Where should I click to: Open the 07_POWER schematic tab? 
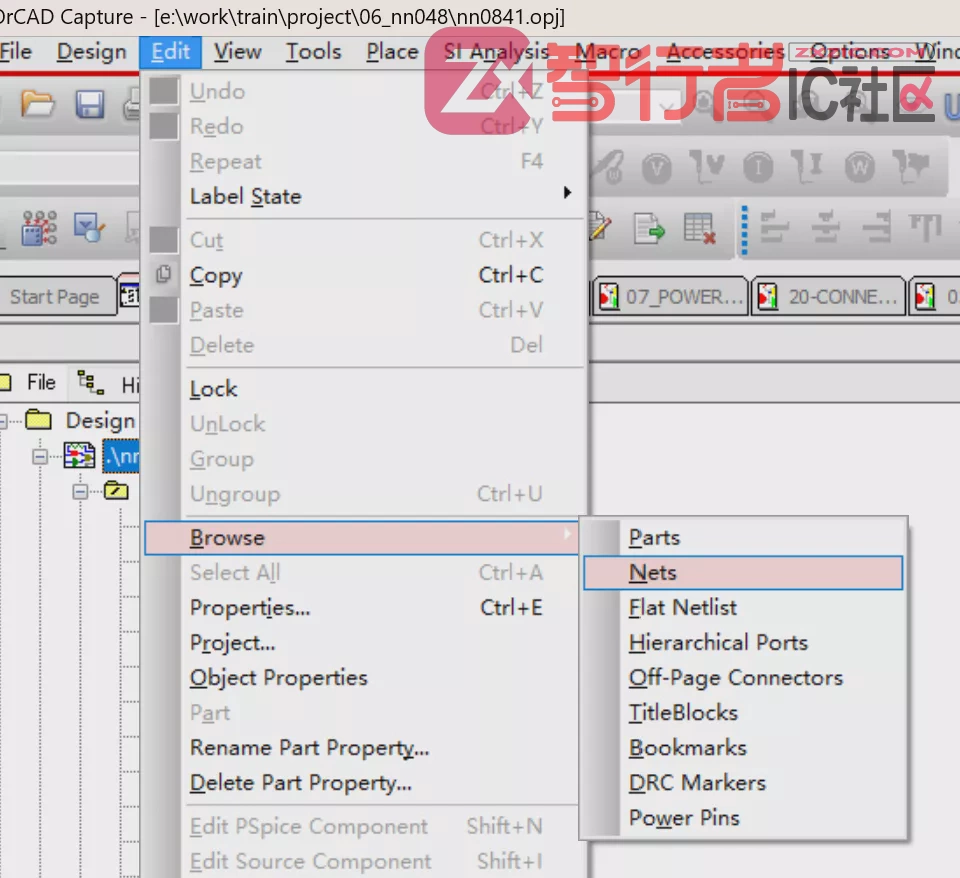670,297
